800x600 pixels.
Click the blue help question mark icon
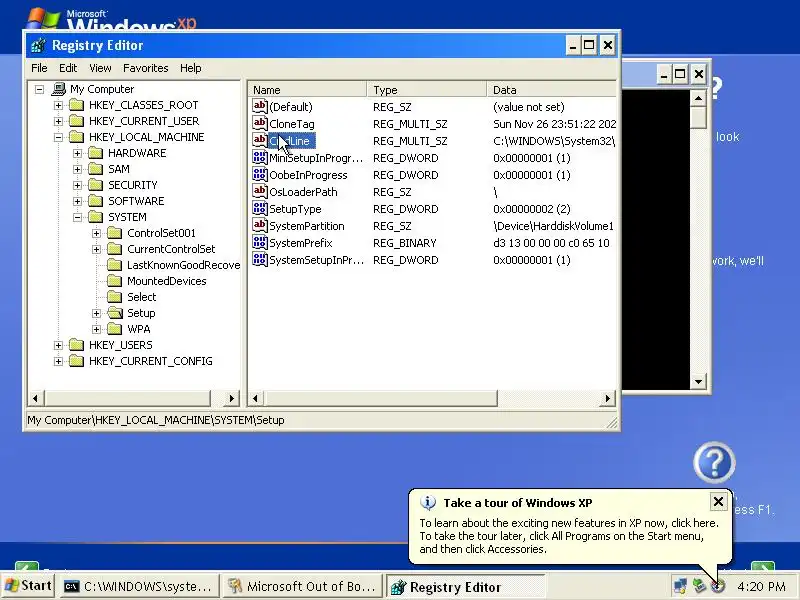pyautogui.click(x=714, y=462)
